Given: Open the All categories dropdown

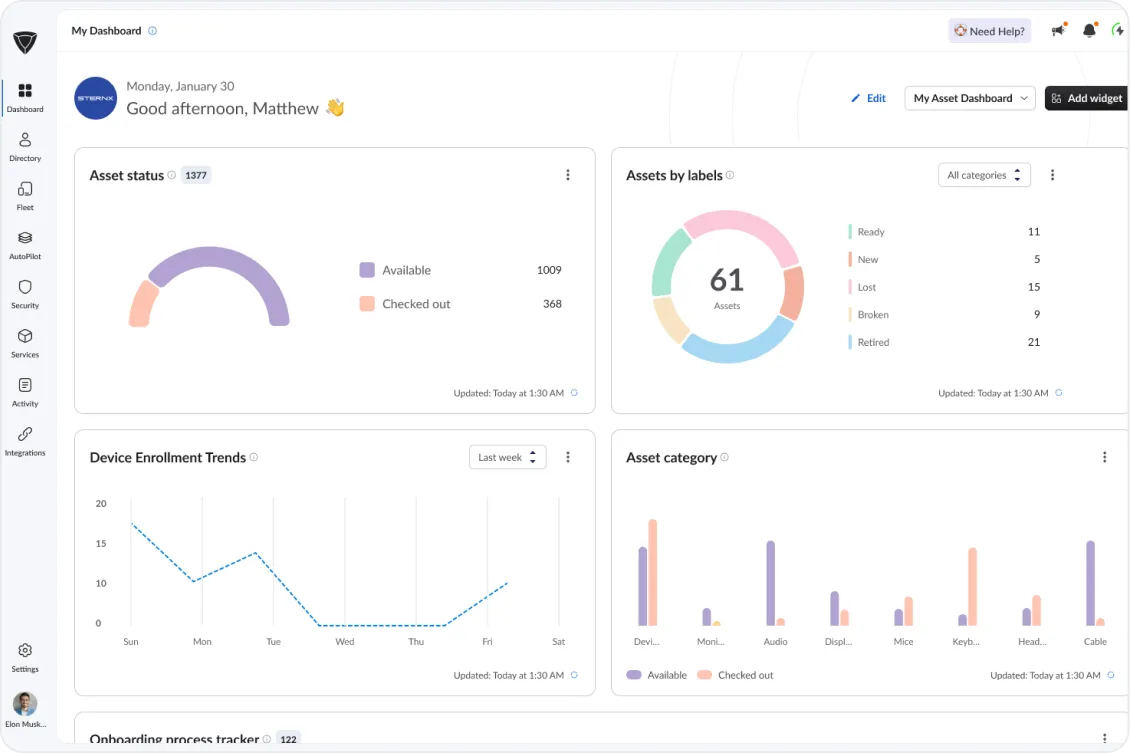Looking at the screenshot, I should pyautogui.click(x=983, y=174).
